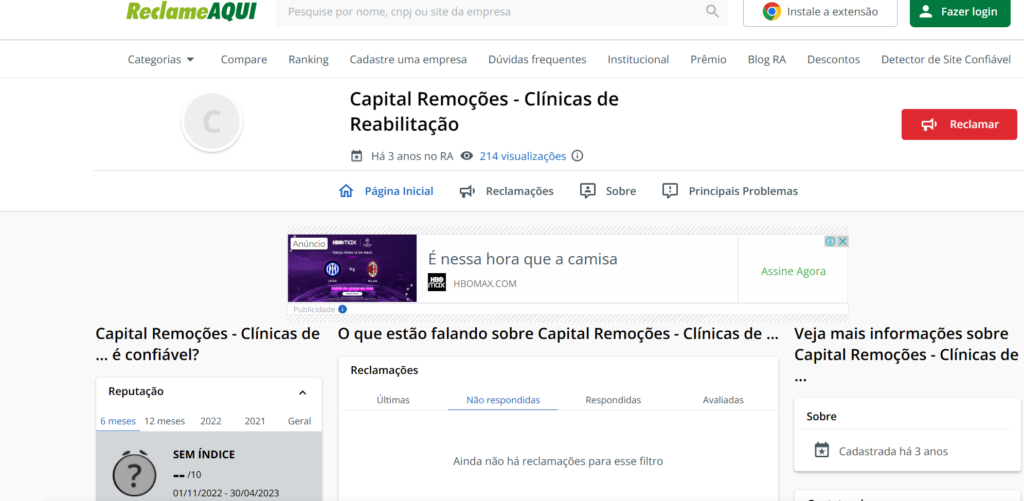Open the 214 visualizações link

[522, 156]
